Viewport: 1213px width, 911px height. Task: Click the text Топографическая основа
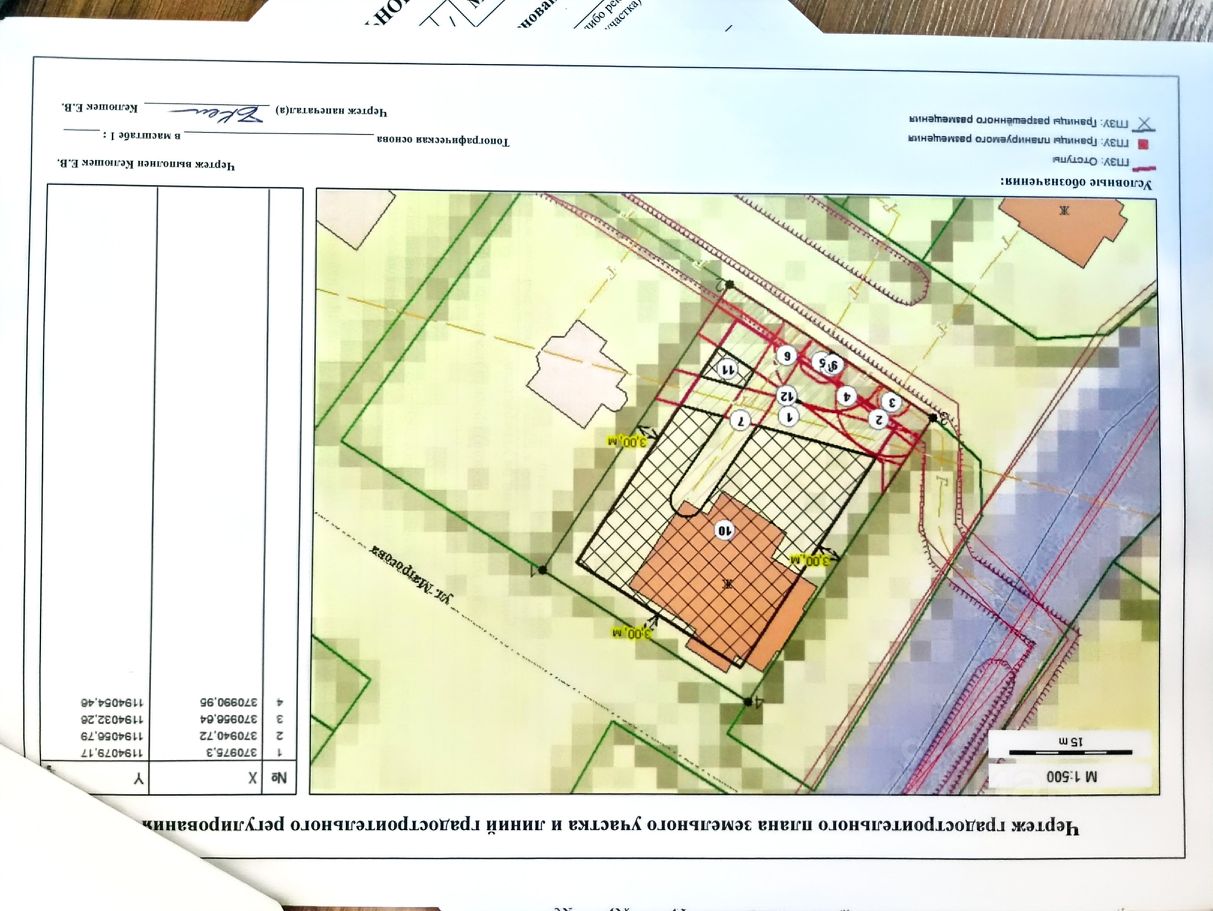[442, 140]
